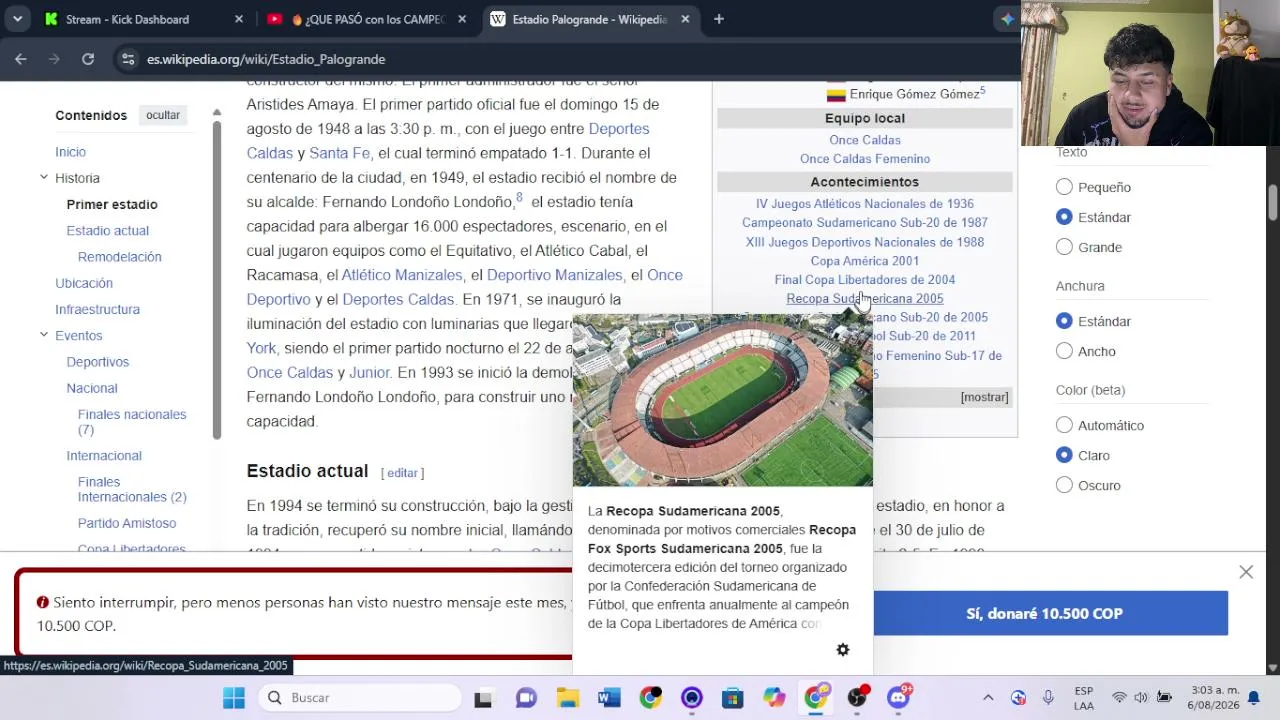The image size is (1280, 720).
Task: Close the Stream - Kick Dashboard tab
Action: [239, 19]
